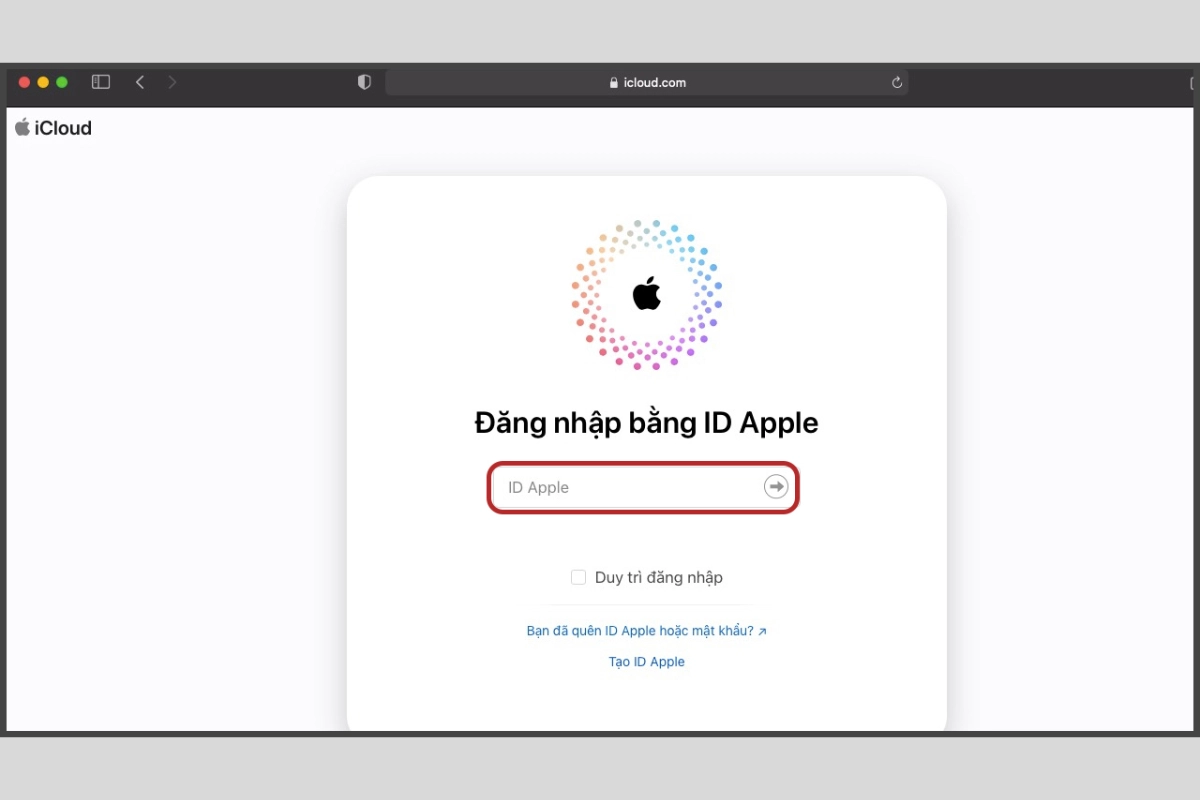Viewport: 1200px width, 800px height.
Task: Click the back navigation arrow
Action: [140, 82]
